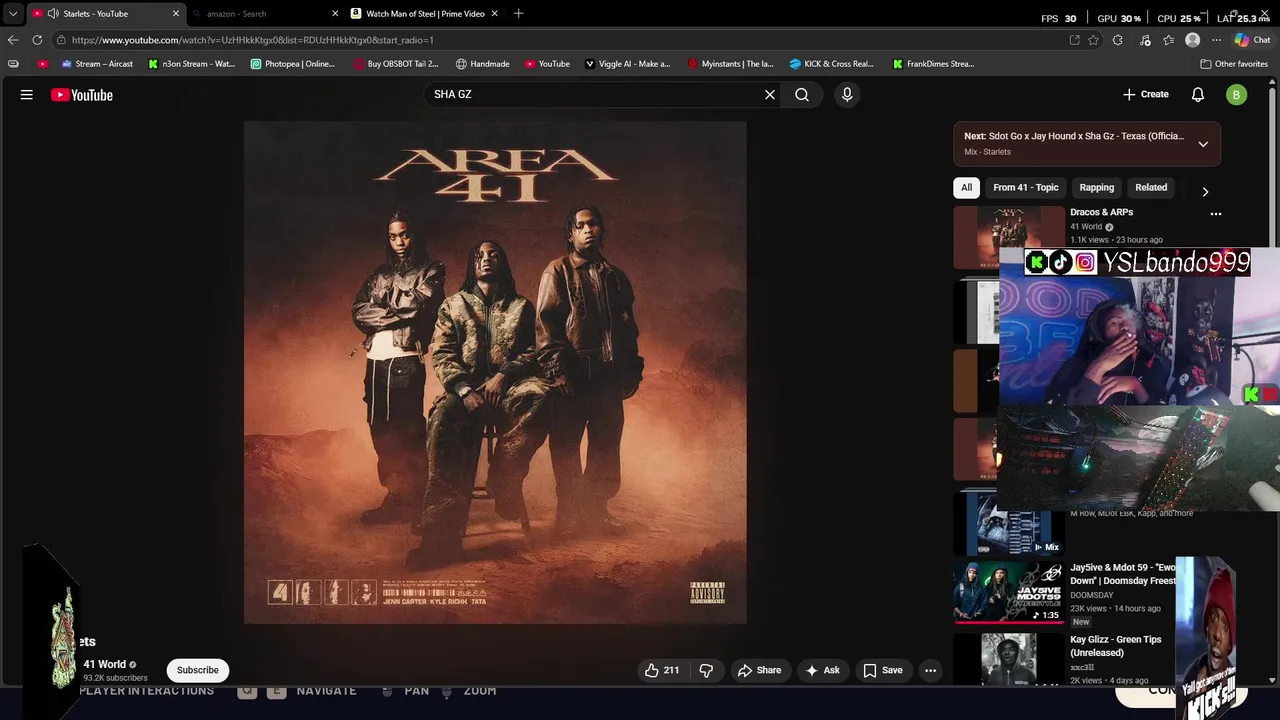The width and height of the screenshot is (1280, 720).
Task: Reload the current page
Action: pyautogui.click(x=37, y=40)
